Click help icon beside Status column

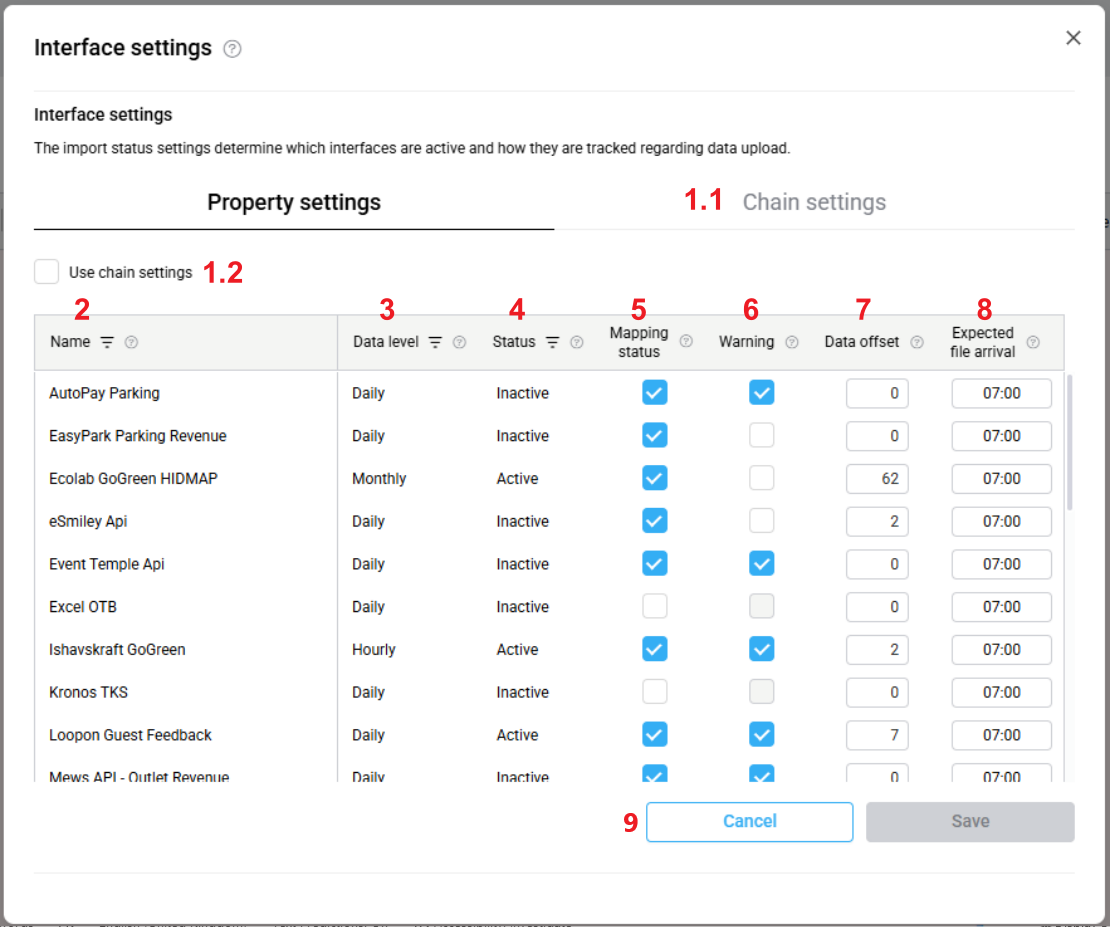577,342
